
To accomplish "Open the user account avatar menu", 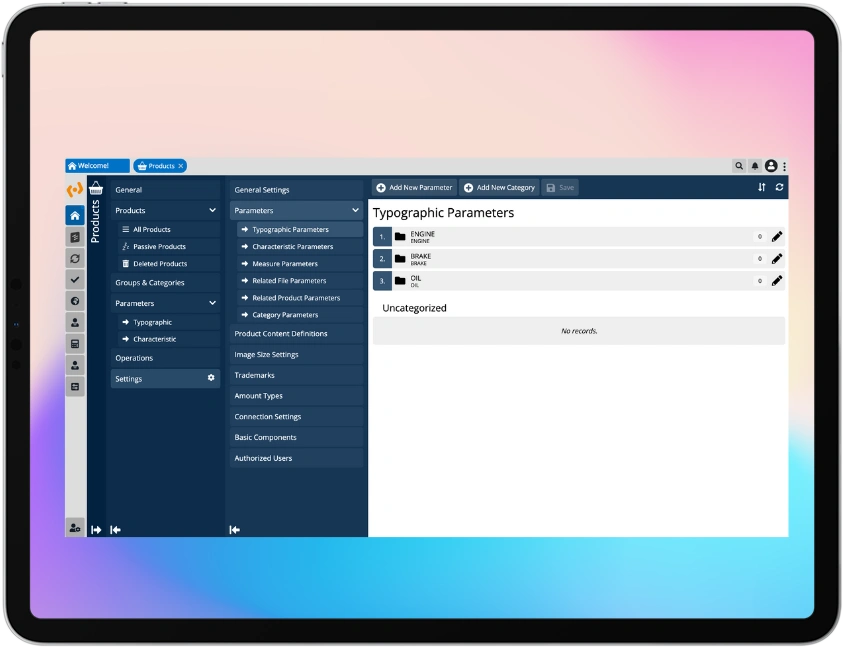I will (x=771, y=166).
